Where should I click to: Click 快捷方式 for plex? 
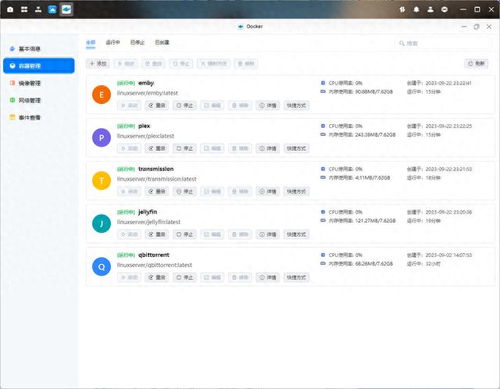point(296,148)
